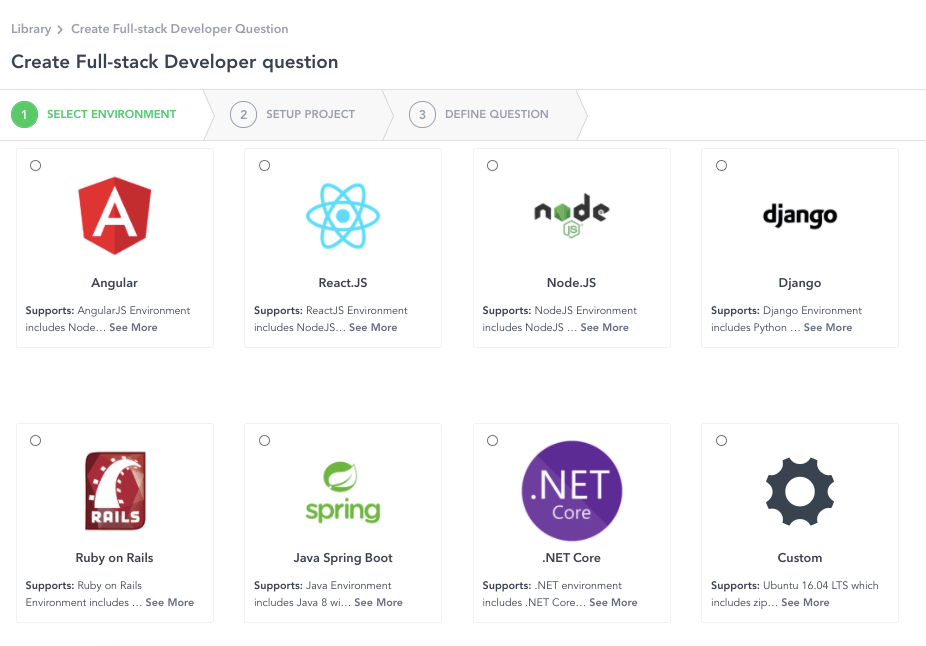
Task: Expand See More in Angular card
Action: (x=133, y=327)
